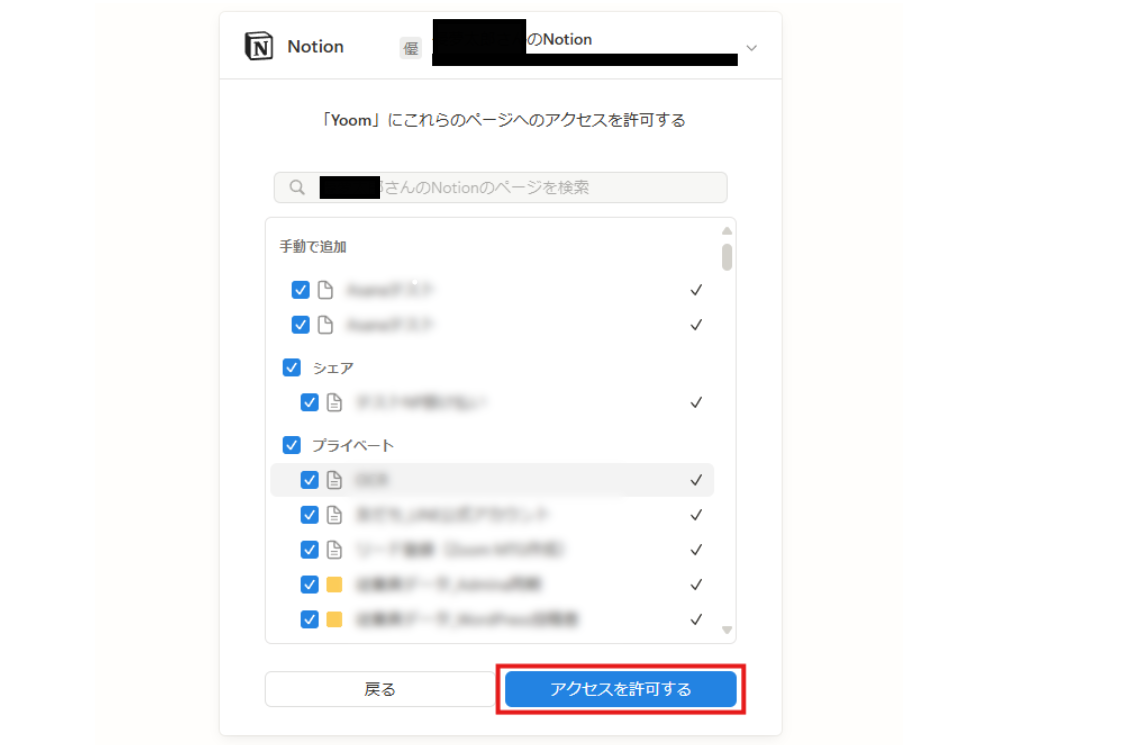Image resolution: width=1130 pixels, height=745 pixels.
Task: Click the second page document icon under 手動で追加
Action: coord(326,325)
